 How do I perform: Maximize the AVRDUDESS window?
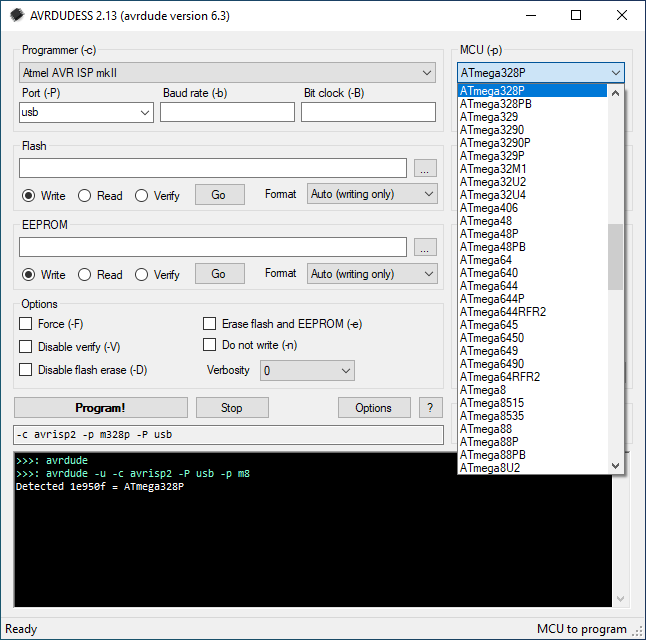click(576, 16)
